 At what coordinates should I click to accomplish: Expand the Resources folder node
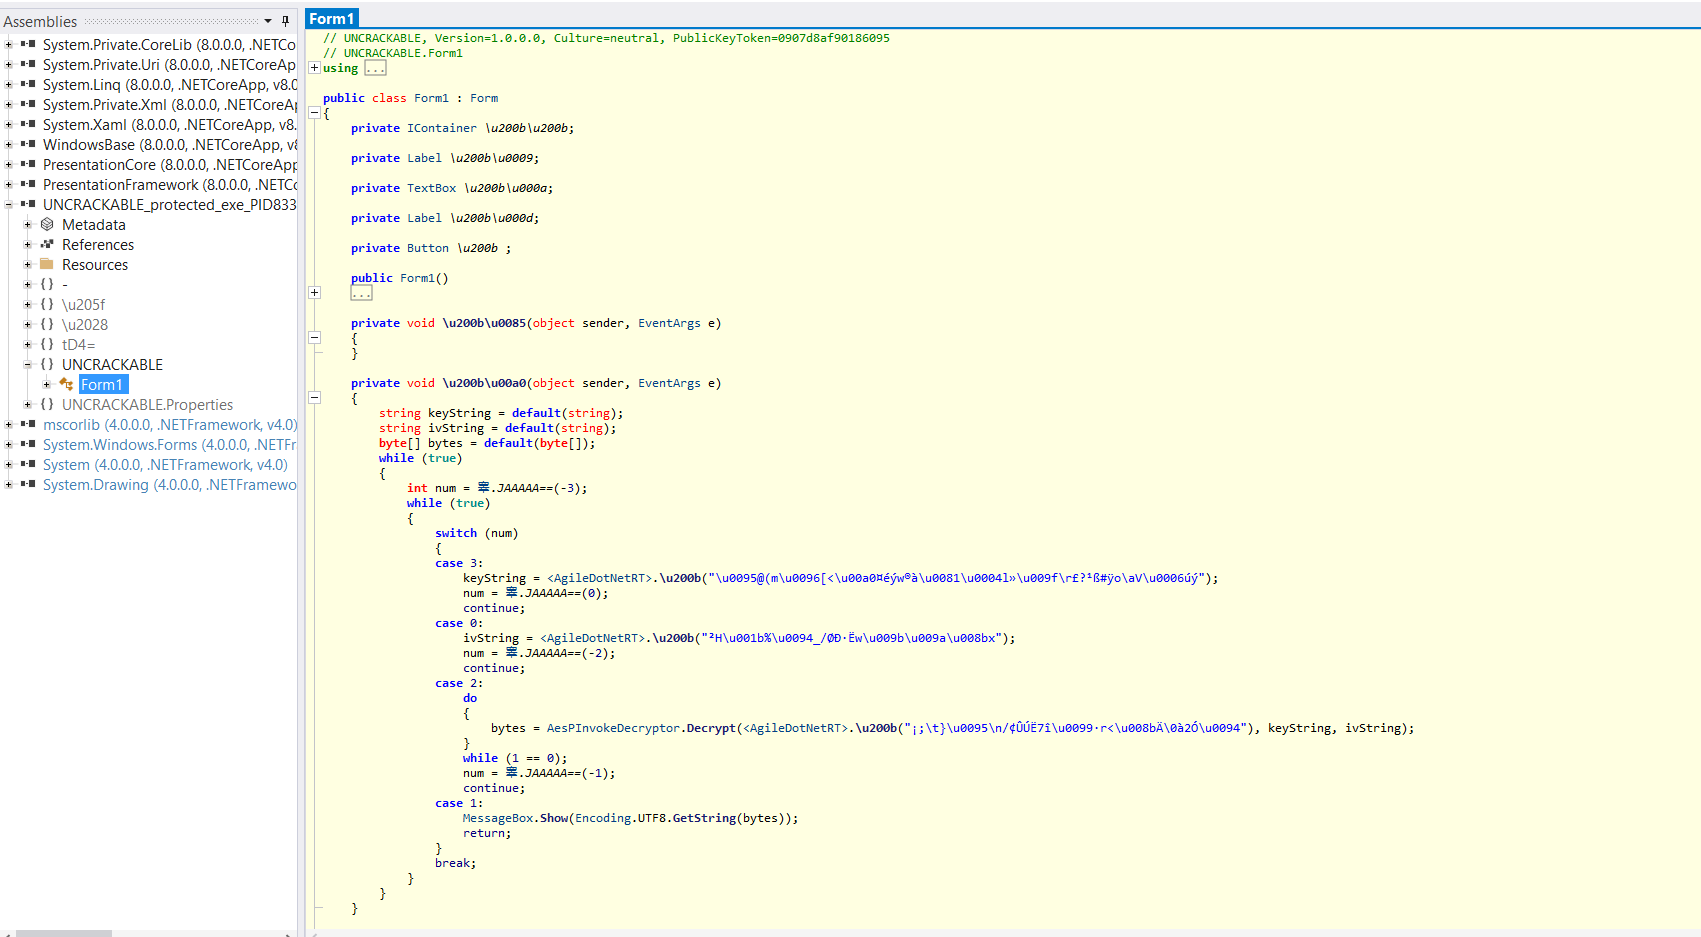(x=28, y=264)
